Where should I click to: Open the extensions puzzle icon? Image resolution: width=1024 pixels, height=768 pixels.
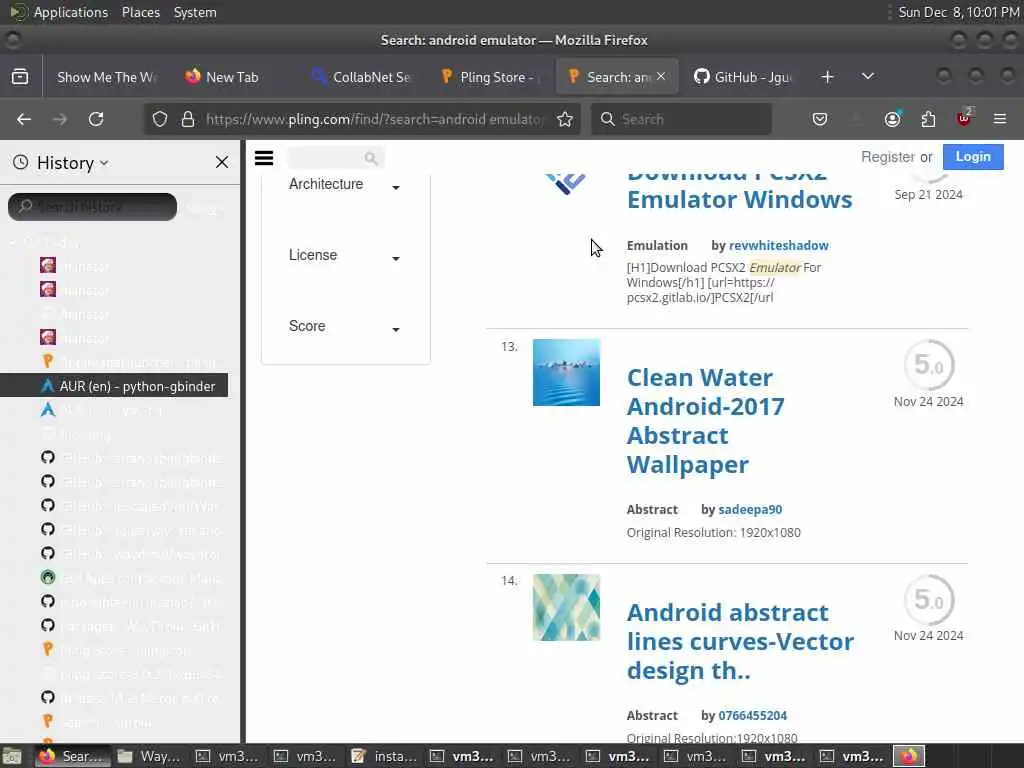click(928, 119)
